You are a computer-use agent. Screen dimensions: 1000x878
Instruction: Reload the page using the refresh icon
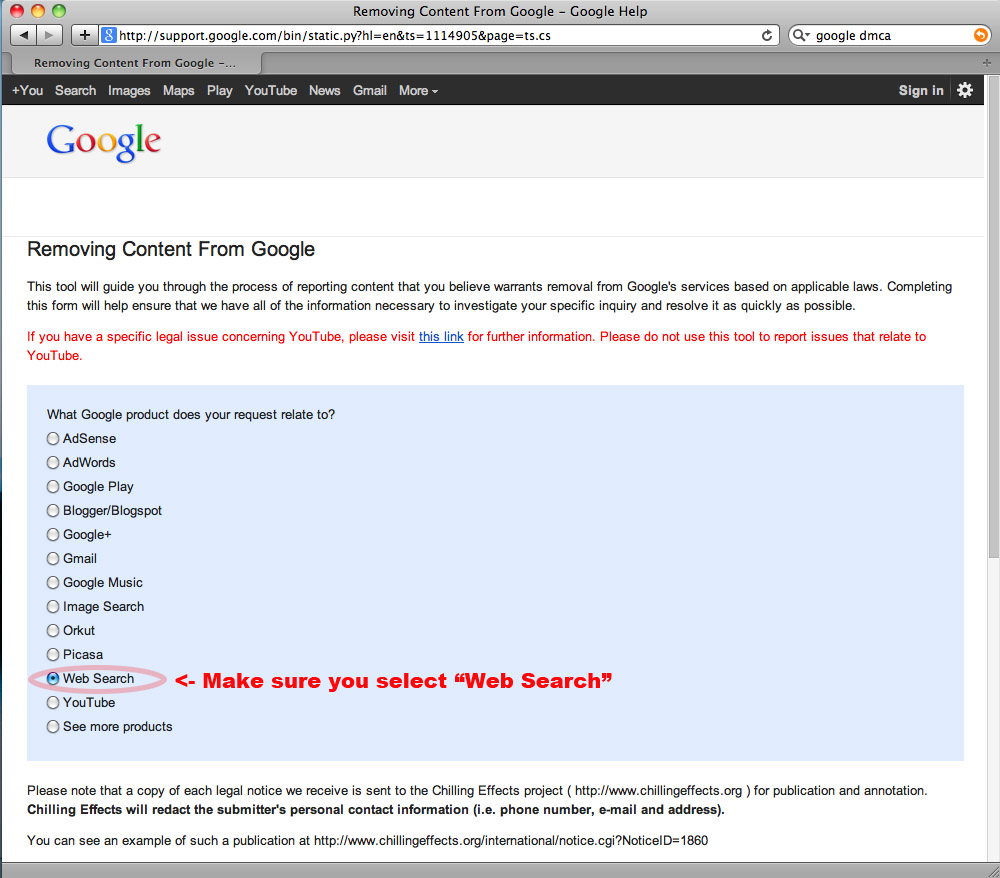click(767, 34)
